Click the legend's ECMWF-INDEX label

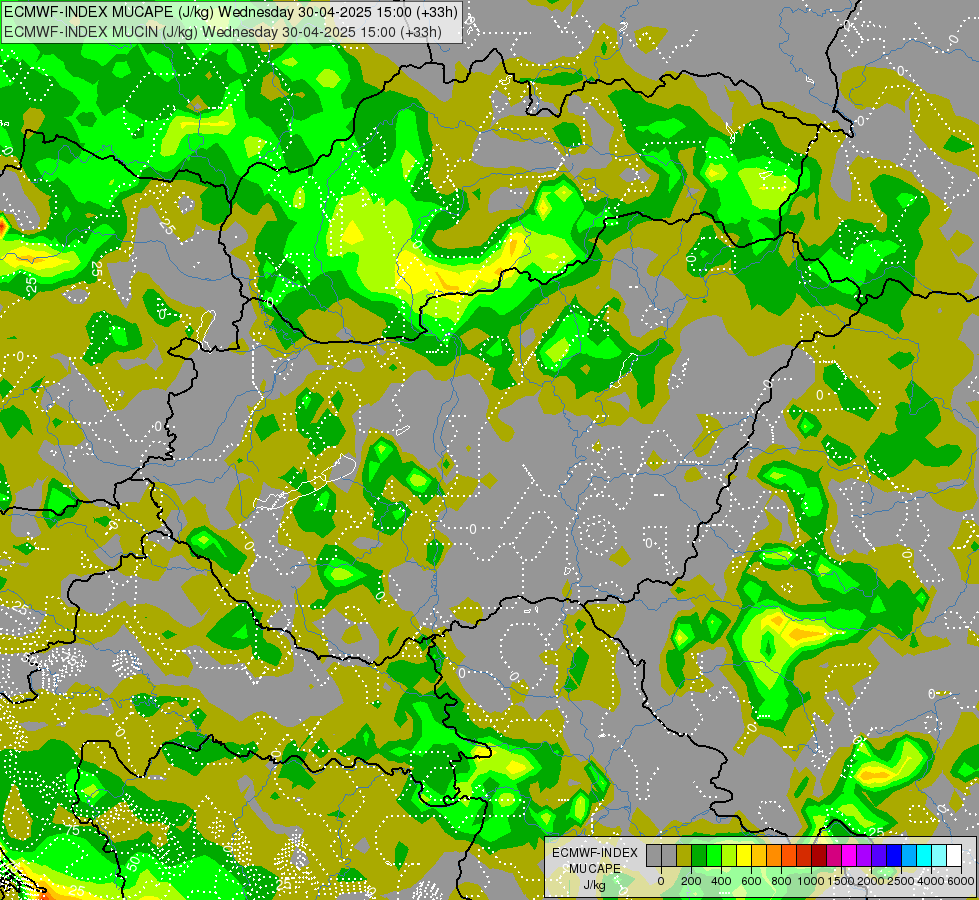595,853
